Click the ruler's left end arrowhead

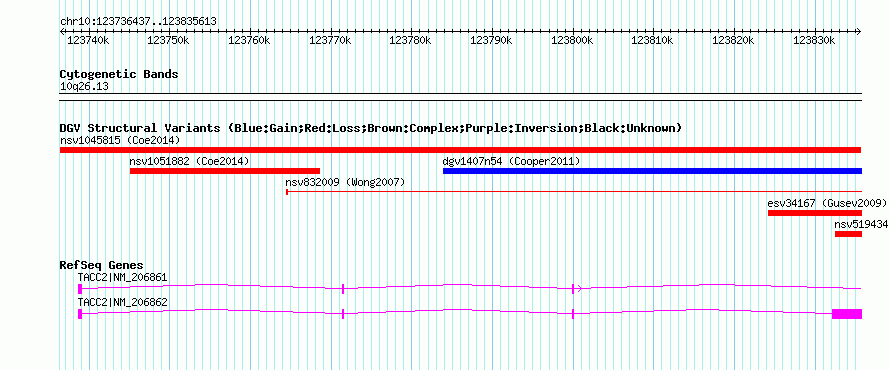(62, 32)
